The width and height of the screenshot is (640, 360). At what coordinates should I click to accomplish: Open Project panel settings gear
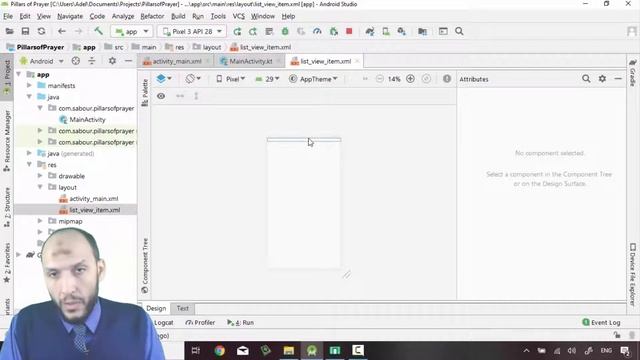[x=112, y=61]
